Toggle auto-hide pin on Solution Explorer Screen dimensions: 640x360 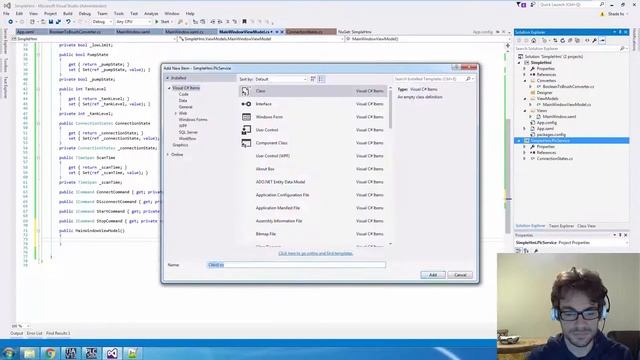pyautogui.click(x=620, y=32)
